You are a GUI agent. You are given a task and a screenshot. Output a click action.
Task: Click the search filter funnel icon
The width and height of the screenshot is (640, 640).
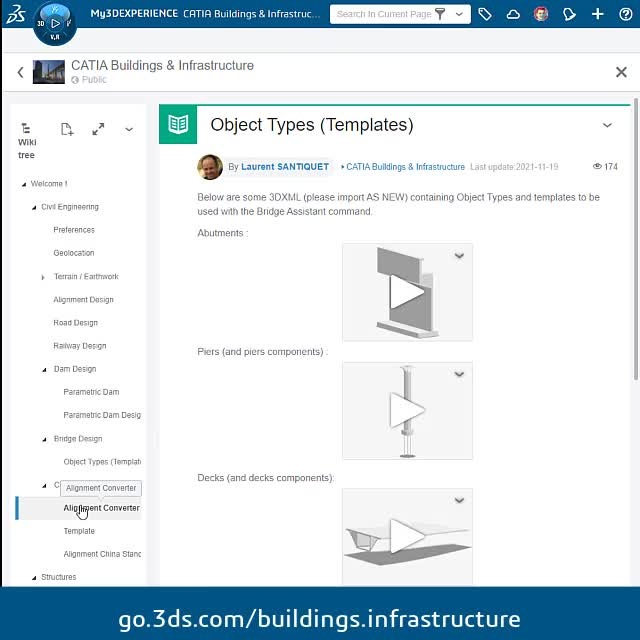coord(440,14)
